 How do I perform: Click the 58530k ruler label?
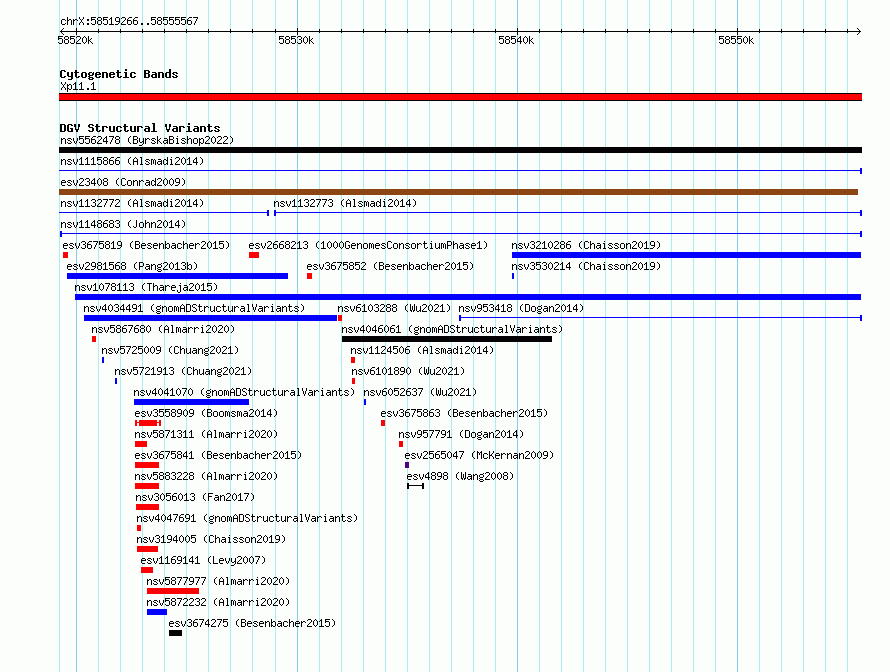click(x=296, y=40)
